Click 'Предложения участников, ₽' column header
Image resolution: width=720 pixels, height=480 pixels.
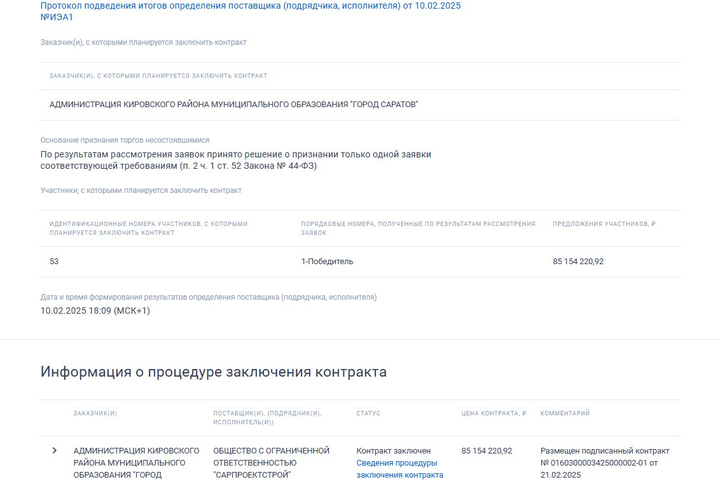coord(604,224)
